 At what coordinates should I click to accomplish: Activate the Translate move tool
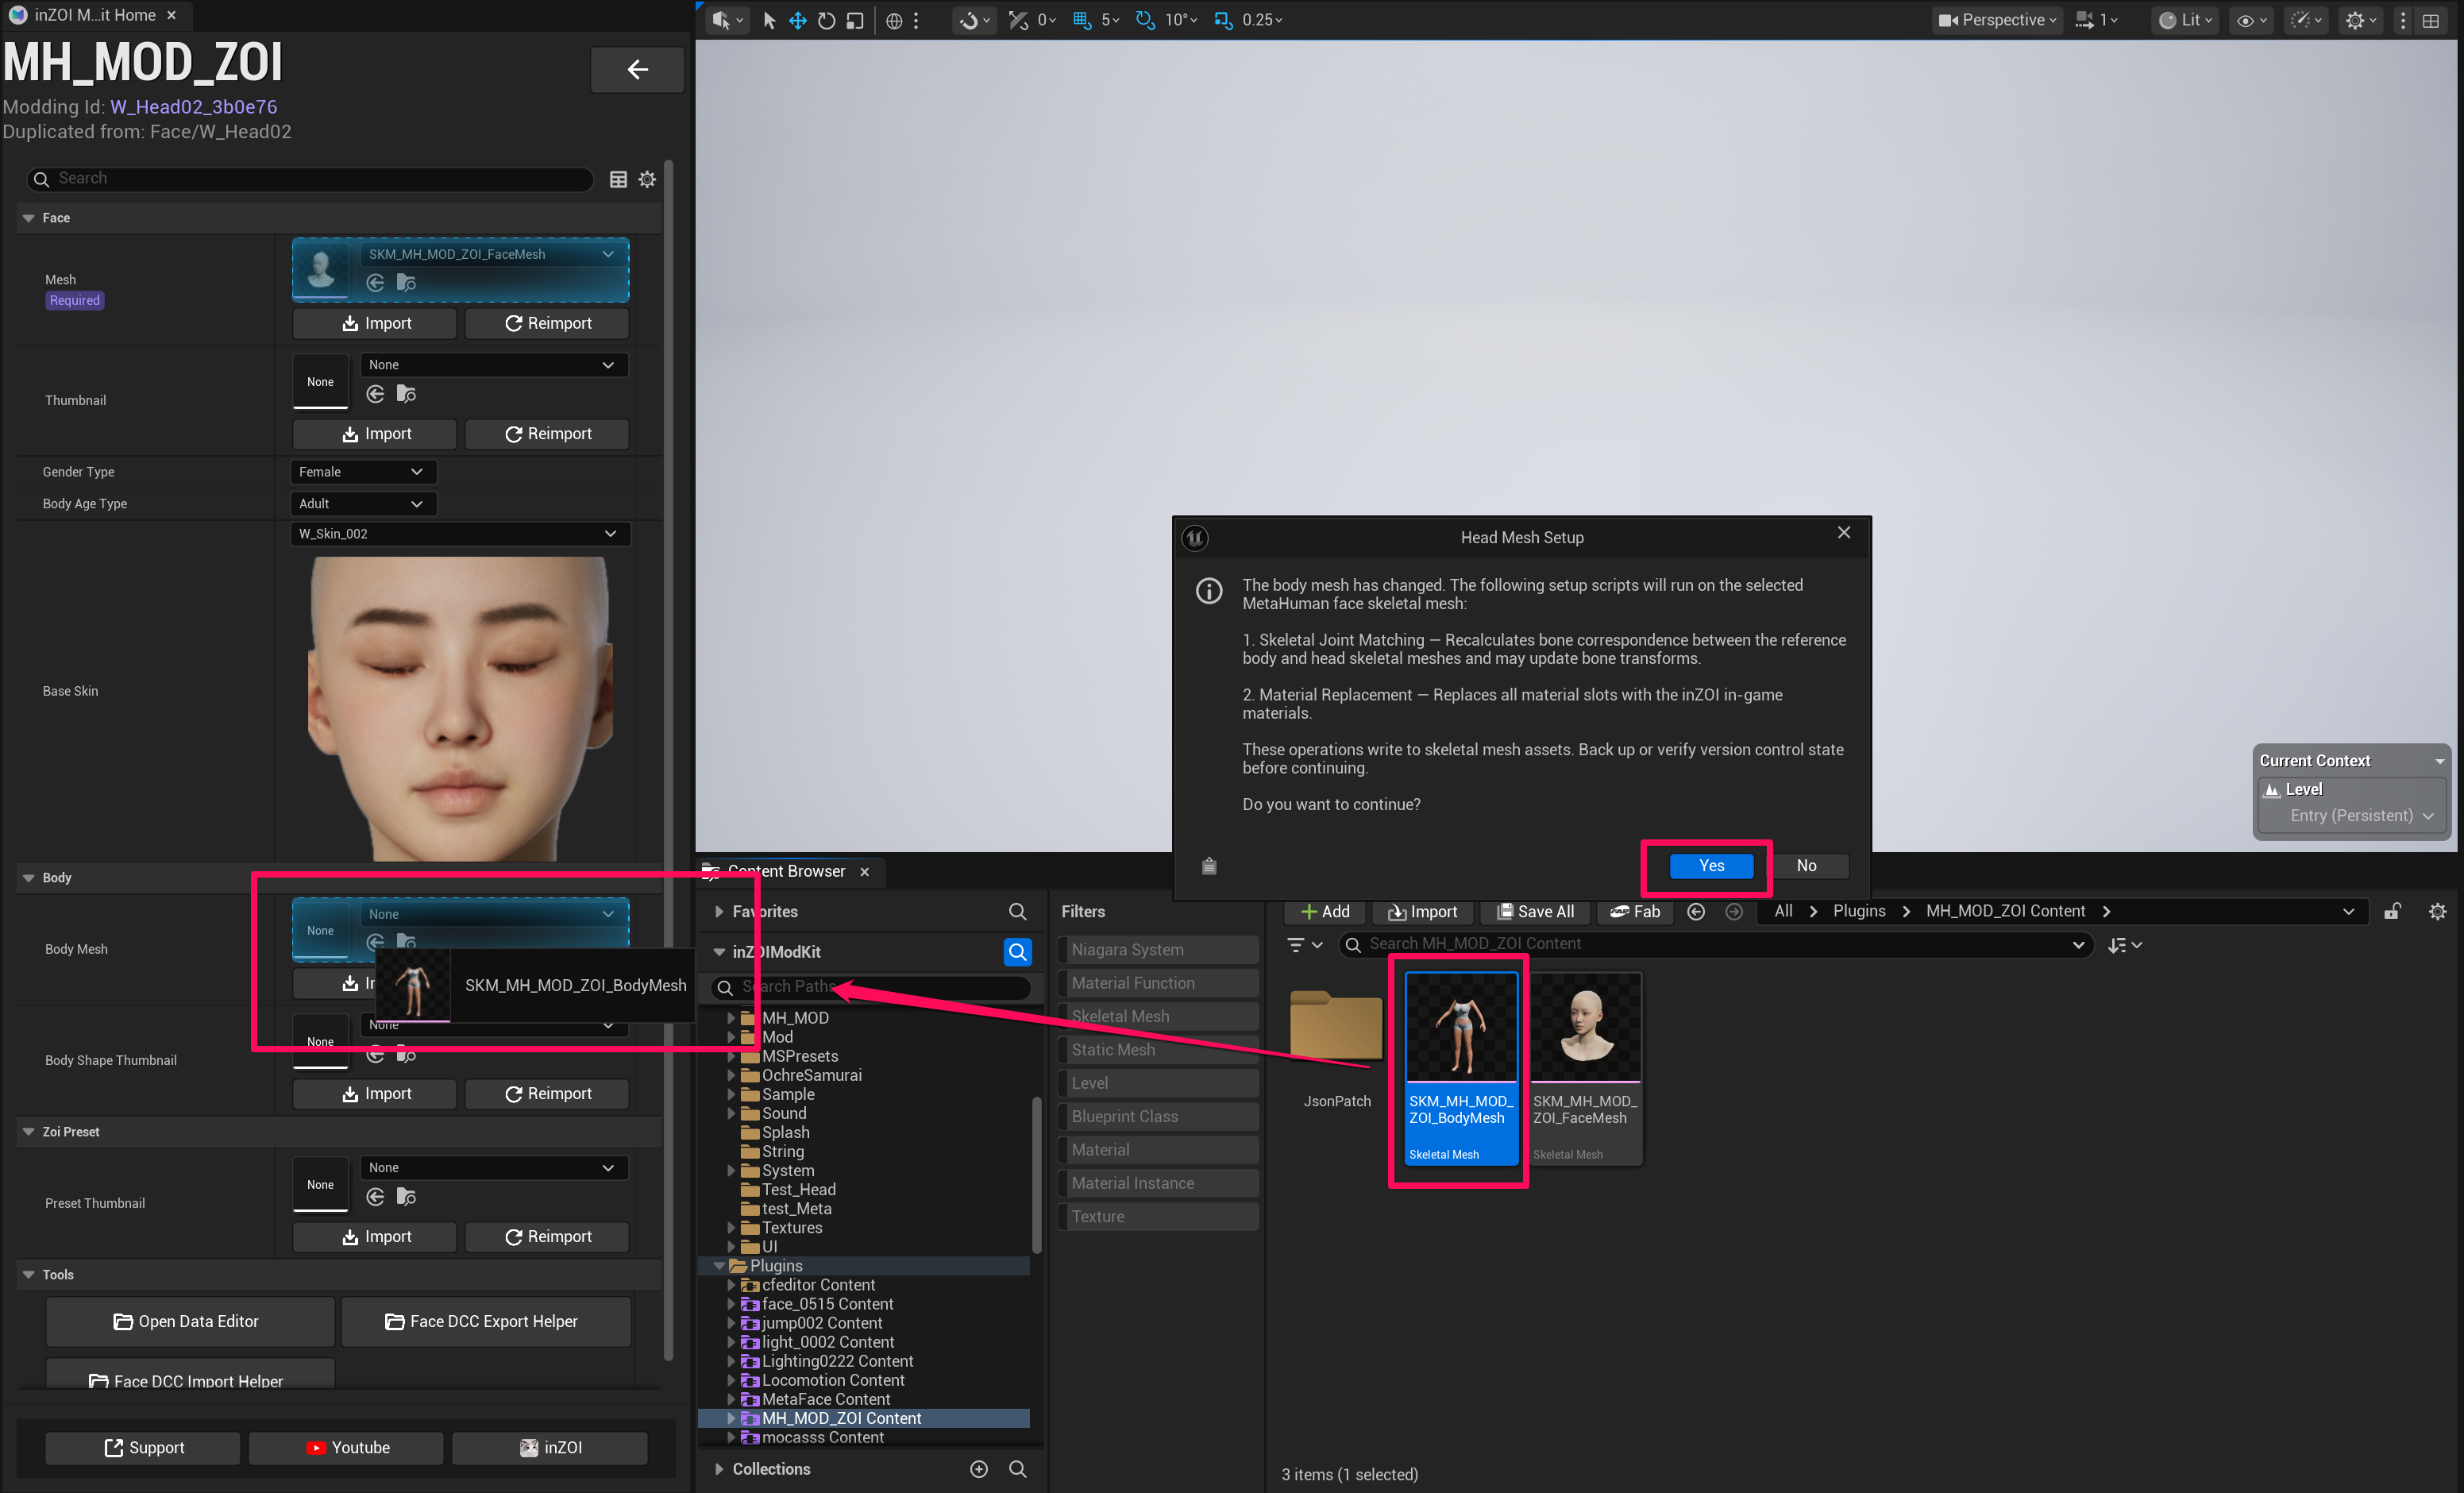pyautogui.click(x=798, y=20)
